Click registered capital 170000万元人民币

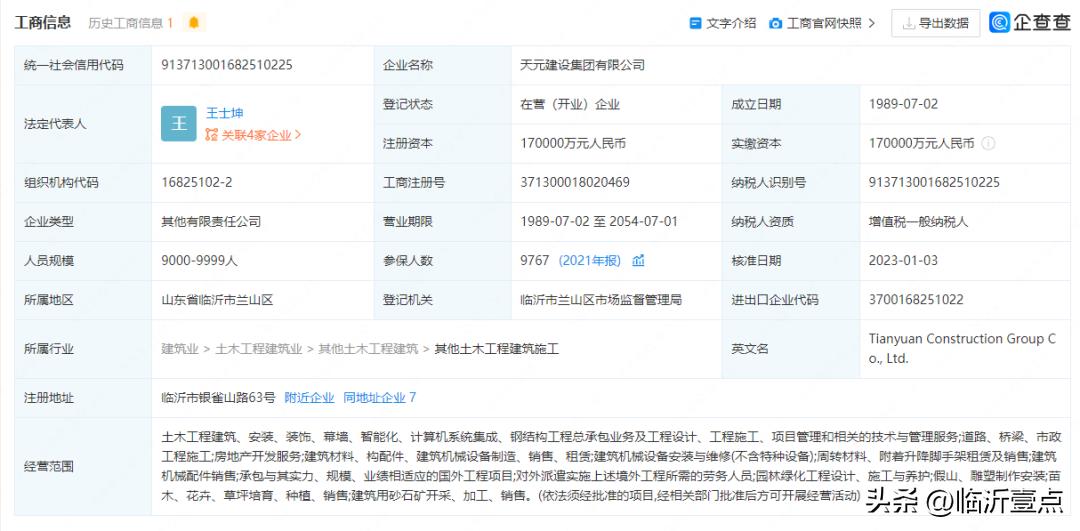click(573, 143)
